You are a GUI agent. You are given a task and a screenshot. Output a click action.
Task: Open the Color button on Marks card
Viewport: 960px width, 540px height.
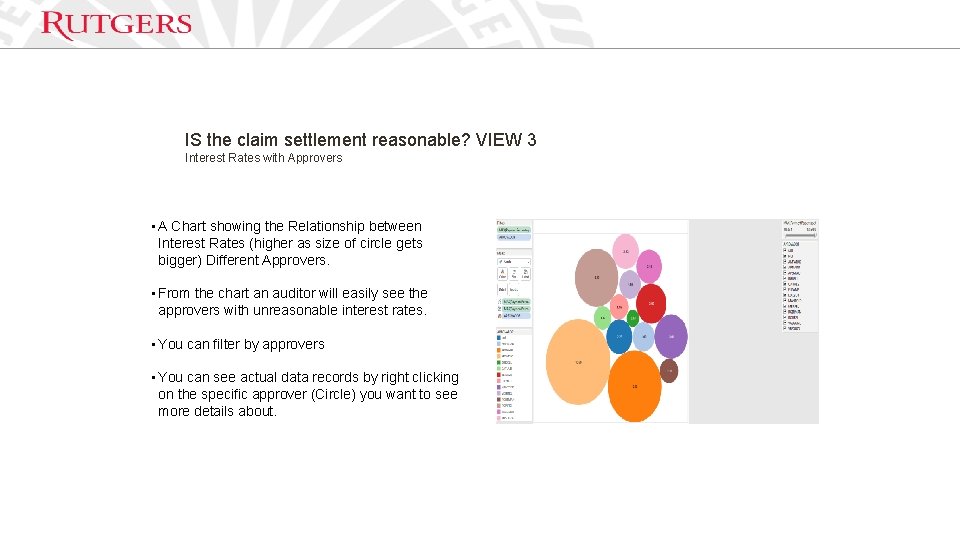(x=502, y=274)
